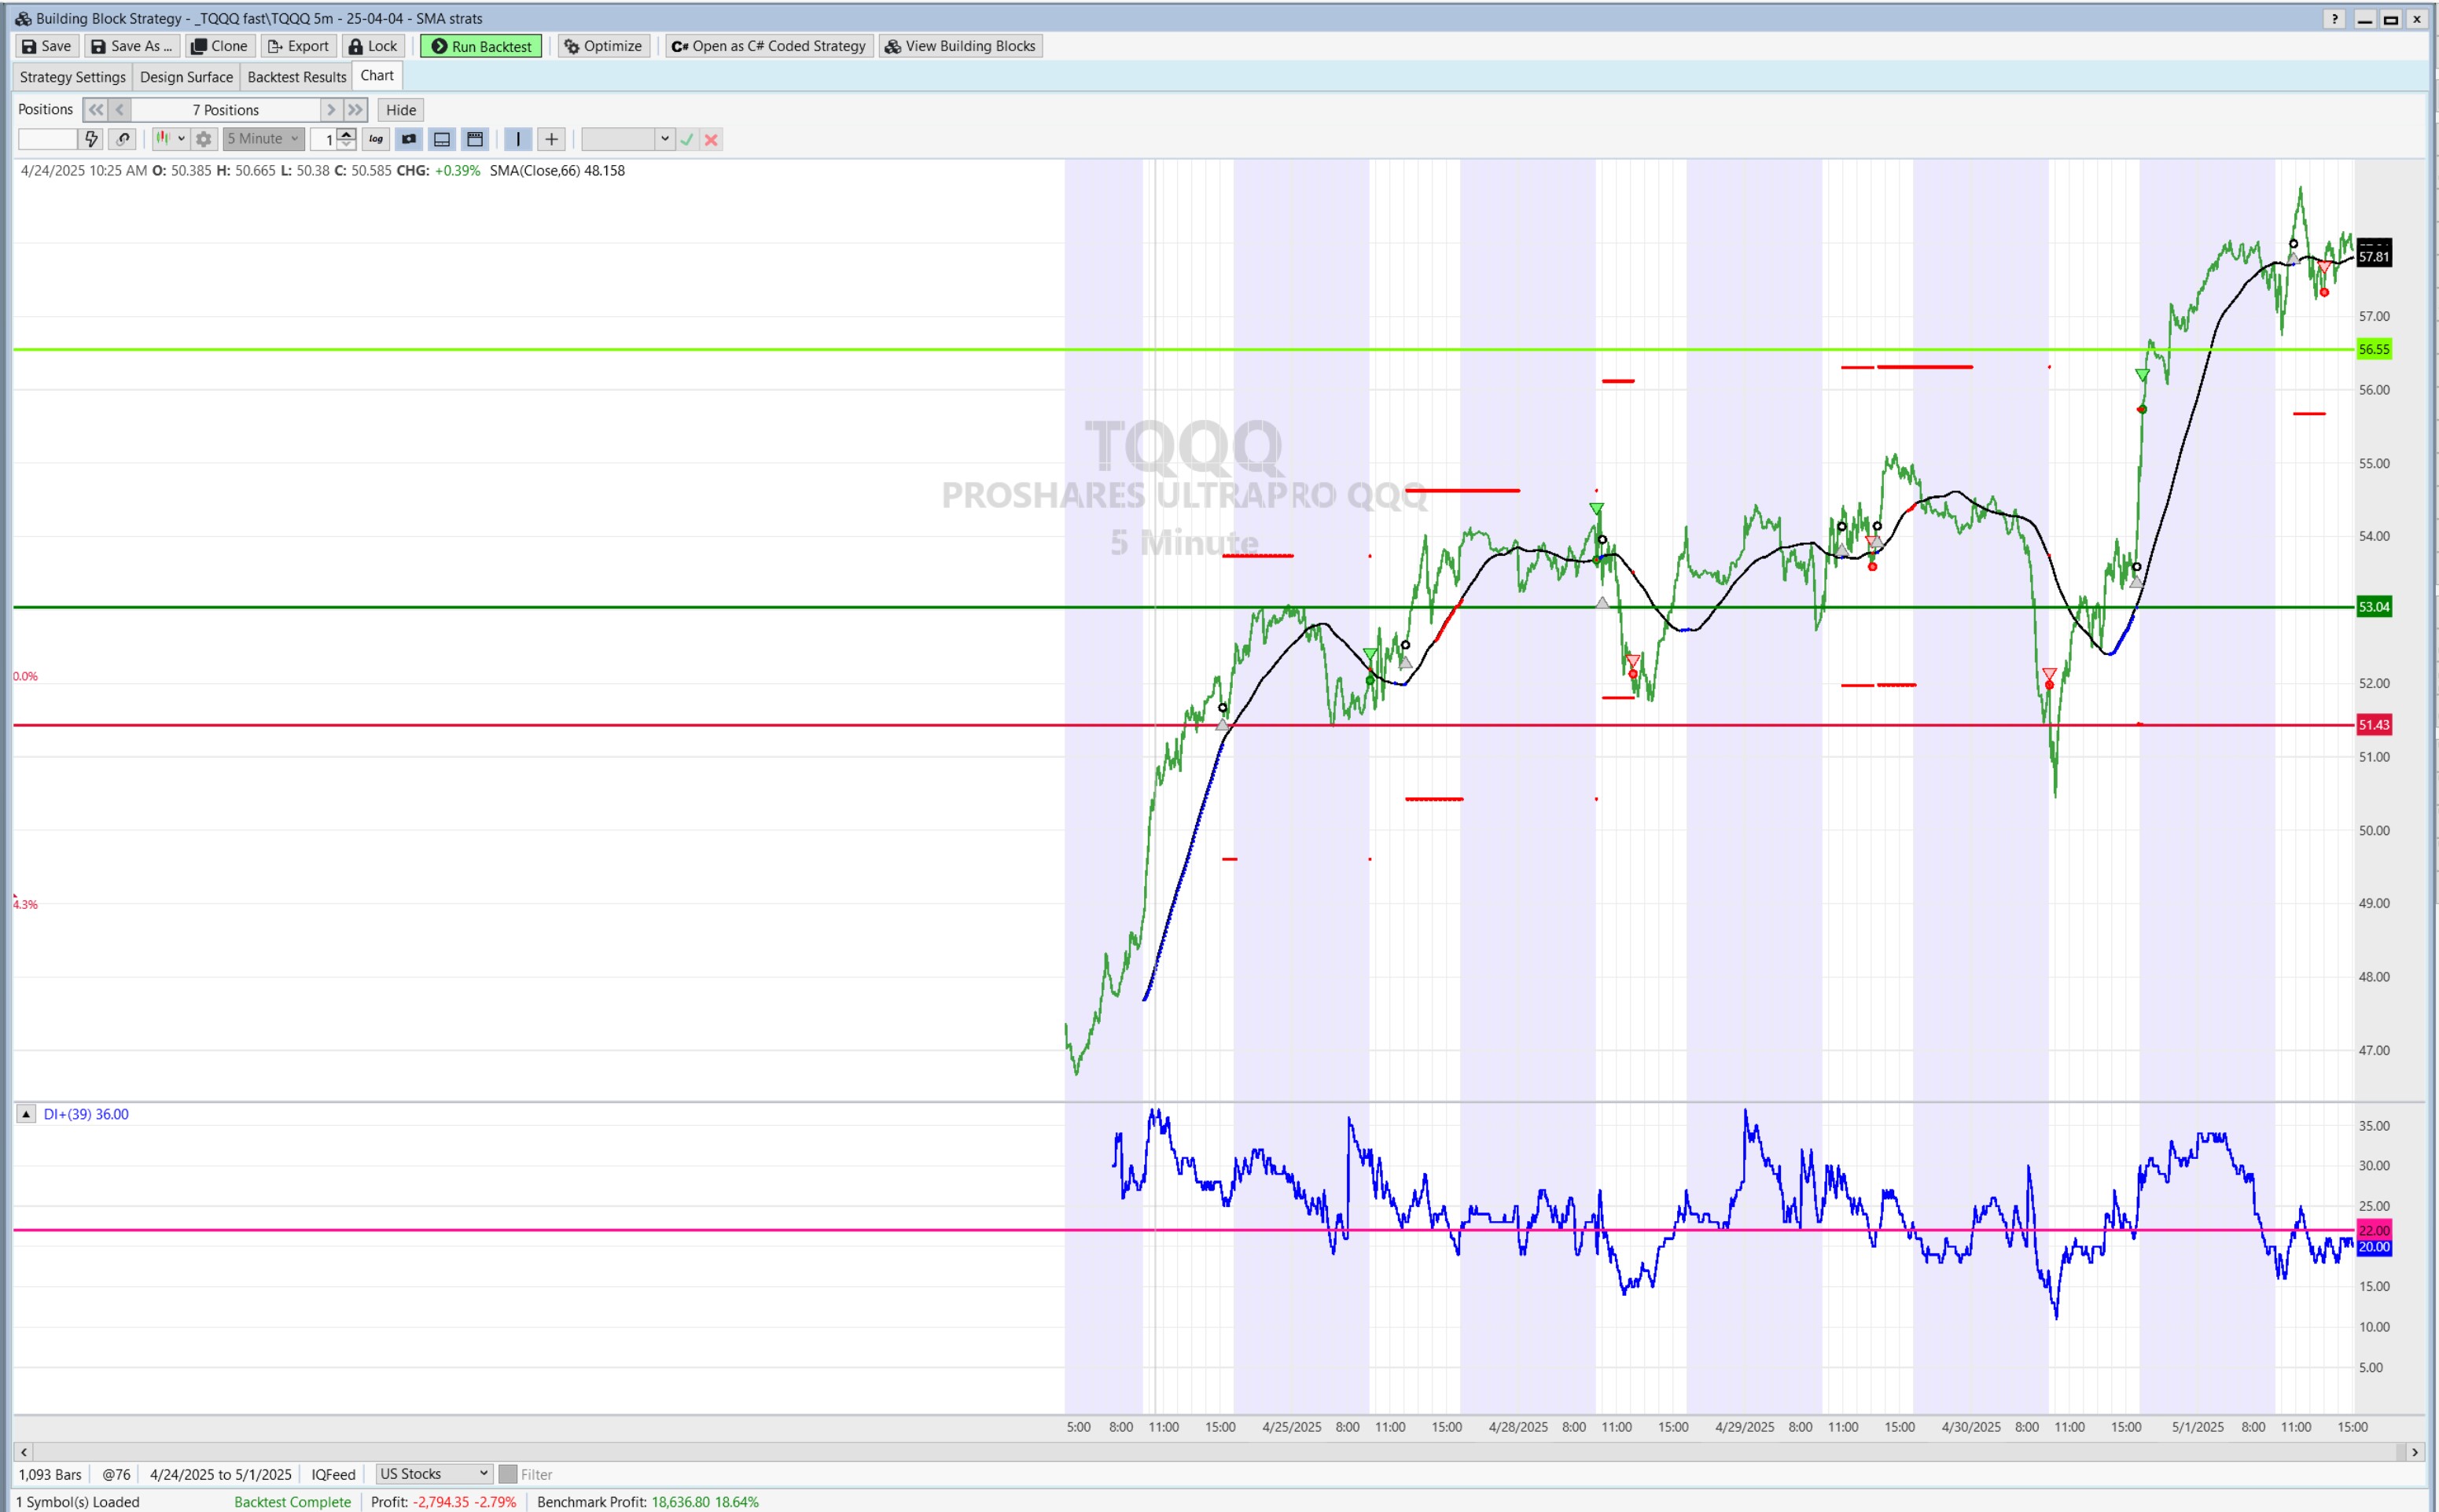Click the horizontal chart scrollbar track
The height and width of the screenshot is (1512, 2439).
(1200, 1452)
